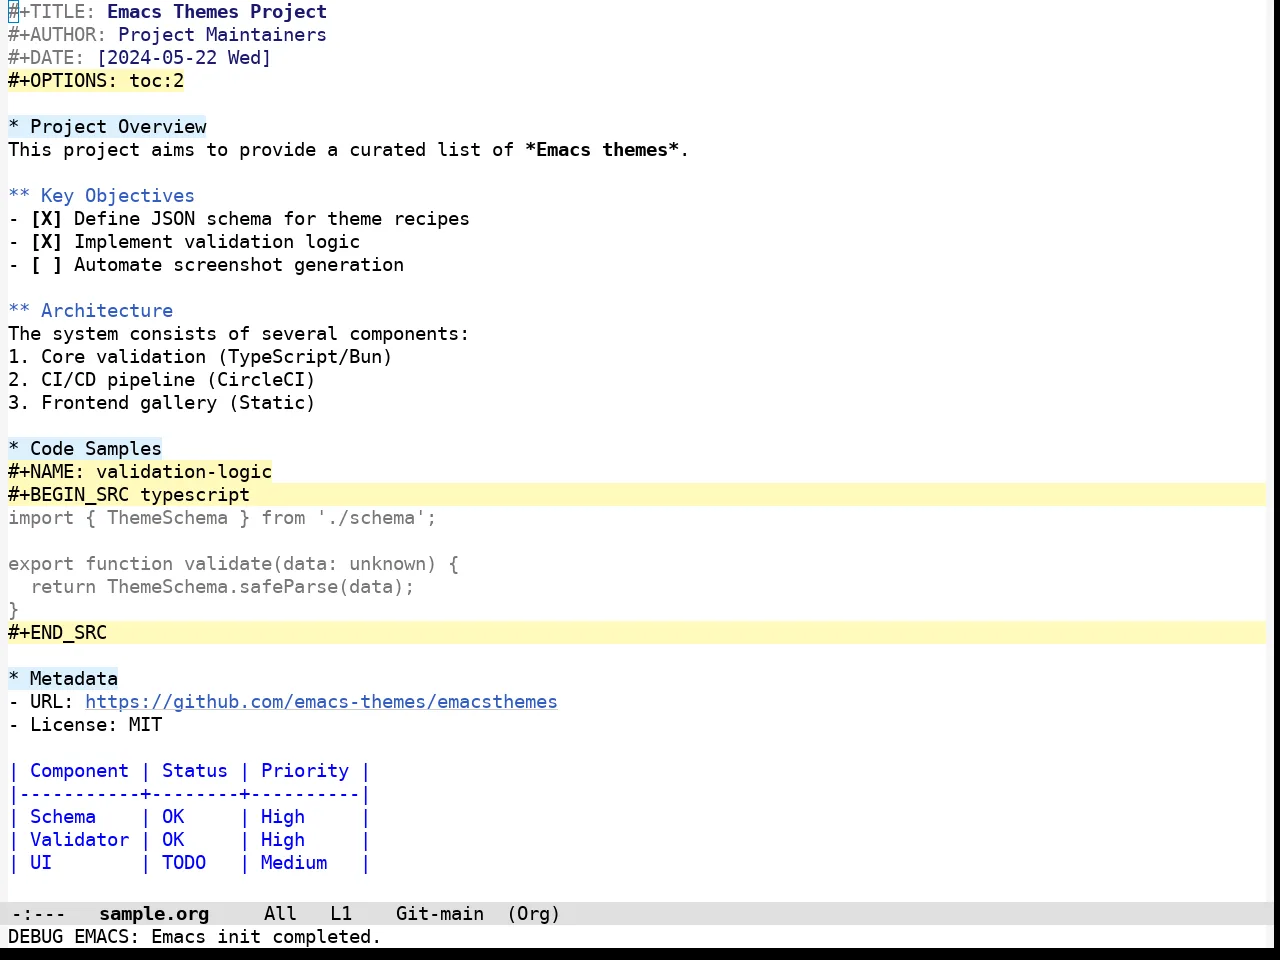Click the 'DEBUG EMACS: Emacs init completed.' echo area
Screen dimensions: 1280x960
(x=195, y=937)
